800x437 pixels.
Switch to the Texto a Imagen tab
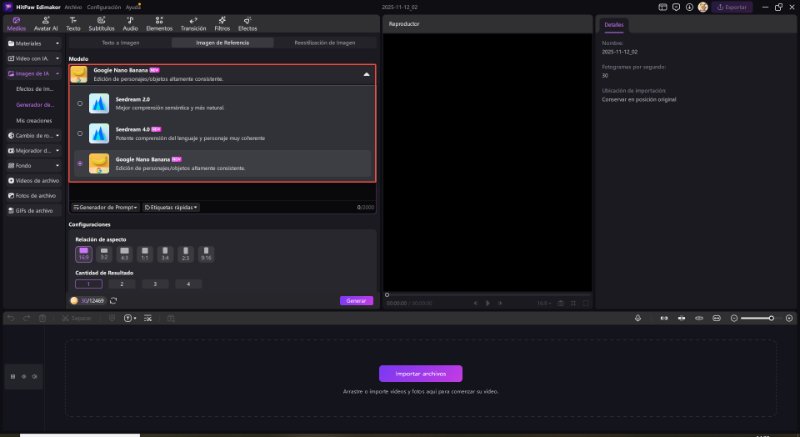[120, 43]
